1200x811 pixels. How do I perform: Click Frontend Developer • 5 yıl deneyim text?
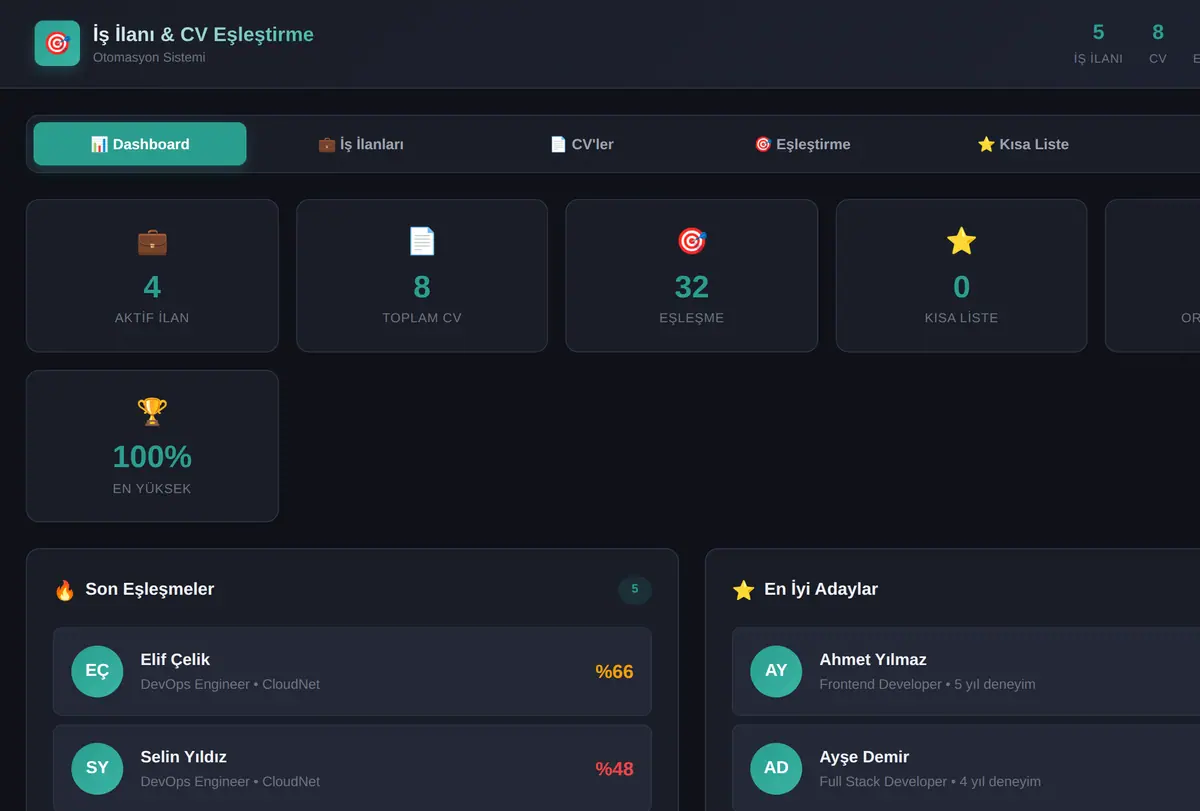pos(927,685)
